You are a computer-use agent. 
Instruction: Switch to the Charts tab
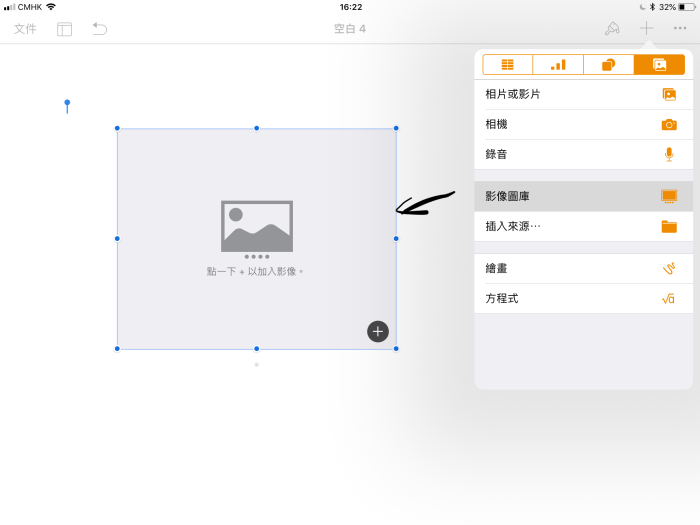pyautogui.click(x=558, y=65)
